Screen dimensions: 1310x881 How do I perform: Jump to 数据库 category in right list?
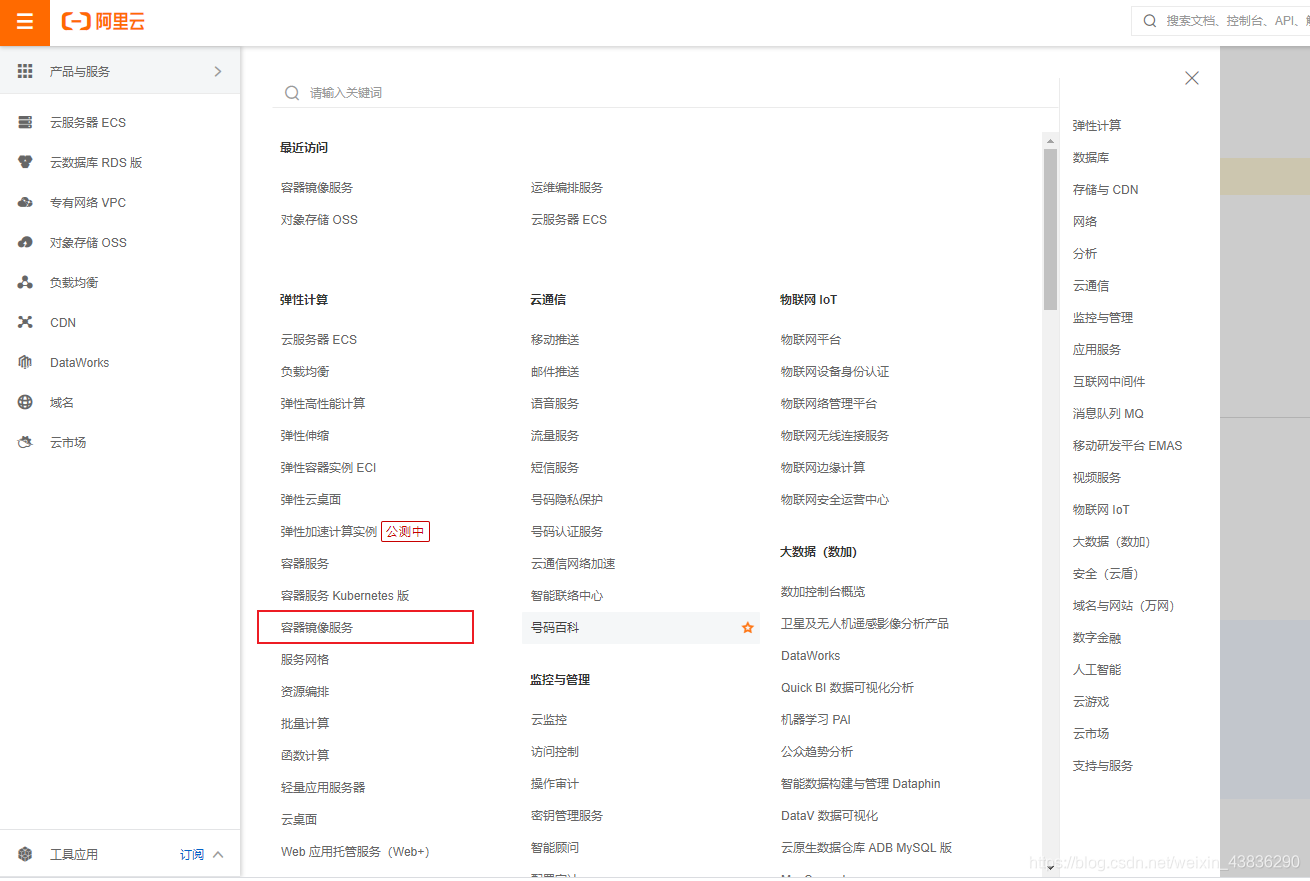pyautogui.click(x=1091, y=157)
